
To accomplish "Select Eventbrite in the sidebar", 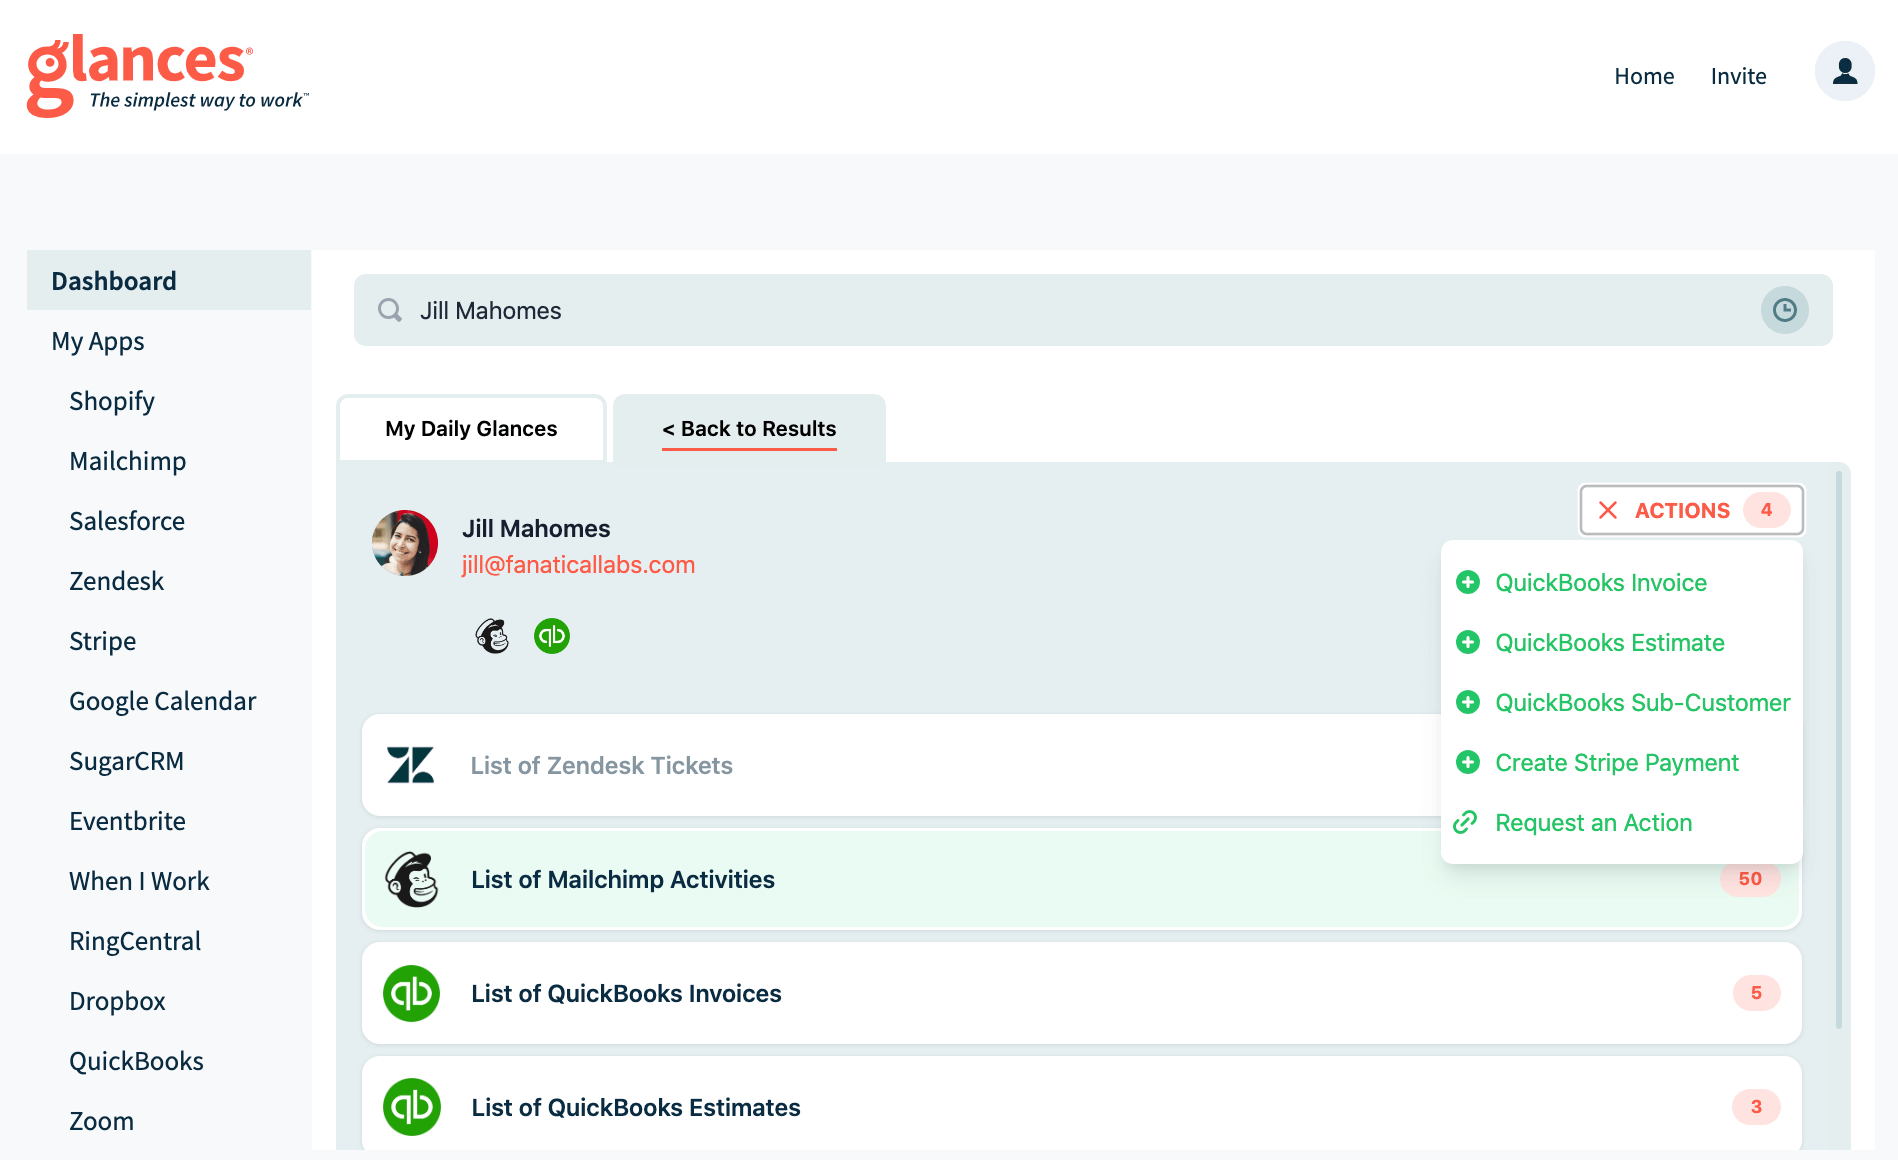I will pyautogui.click(x=128, y=821).
